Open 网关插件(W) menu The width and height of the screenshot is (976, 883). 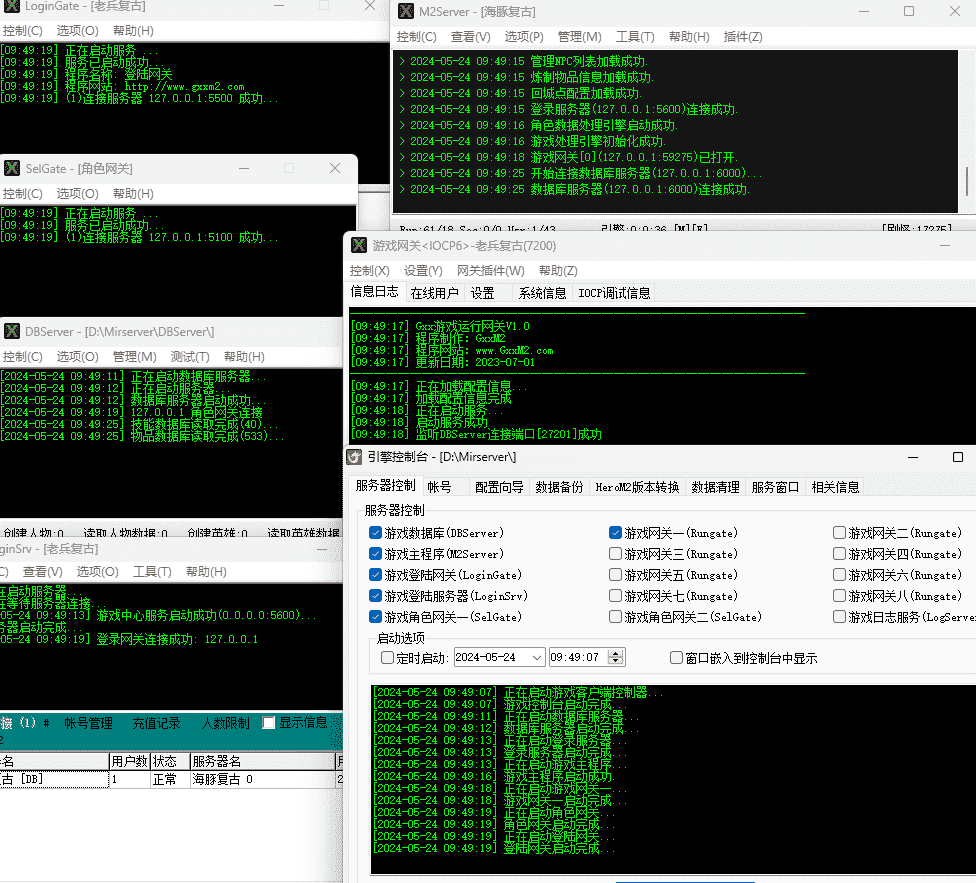click(490, 271)
